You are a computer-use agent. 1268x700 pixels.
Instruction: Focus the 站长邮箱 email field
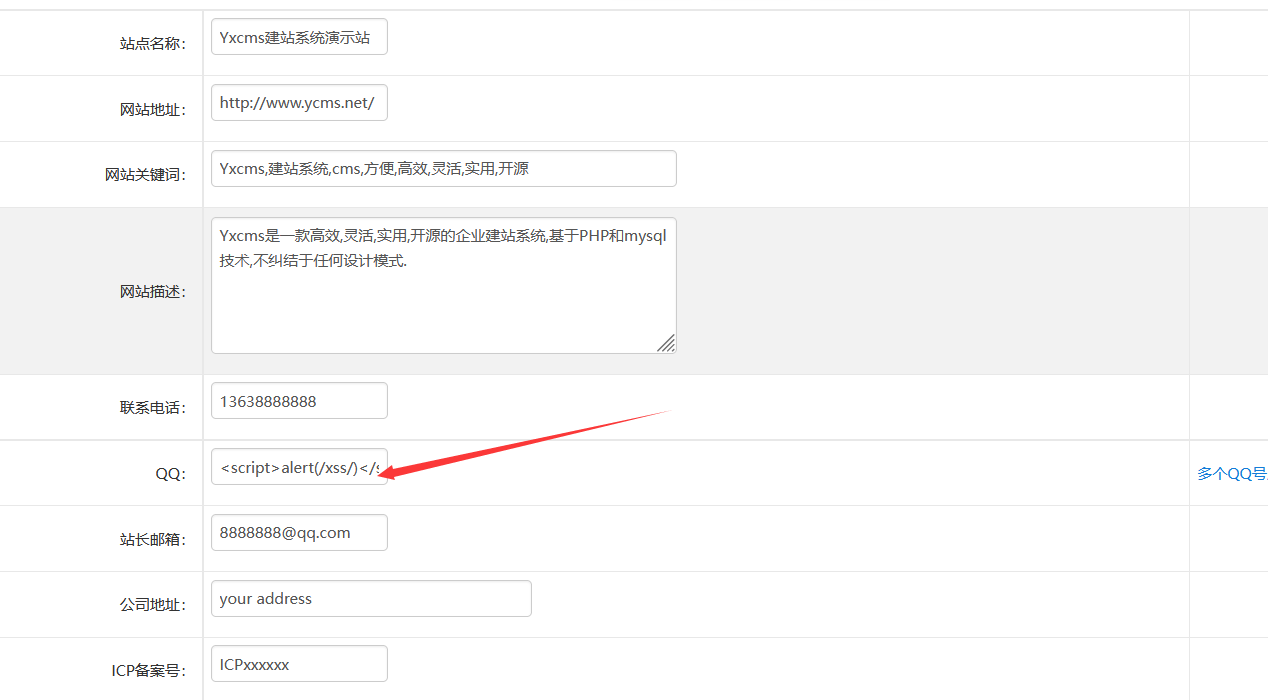tap(299, 533)
